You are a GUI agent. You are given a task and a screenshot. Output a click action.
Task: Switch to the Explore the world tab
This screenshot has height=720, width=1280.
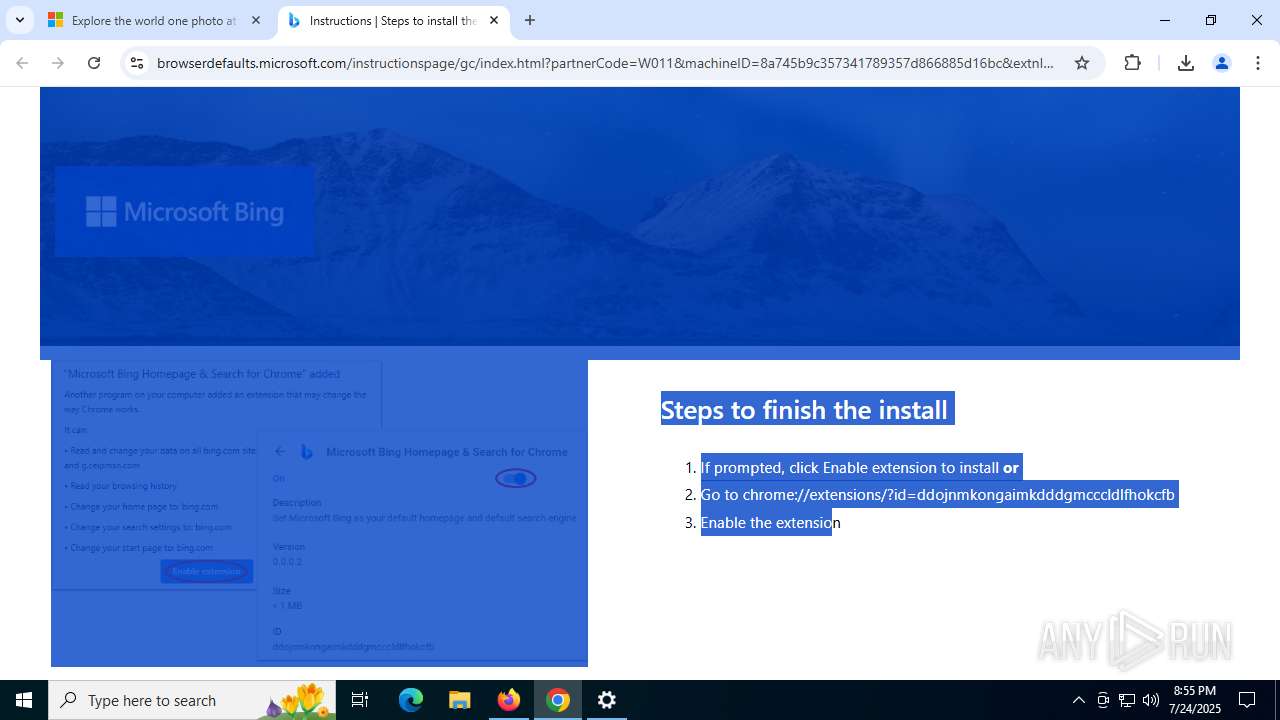coord(155,20)
